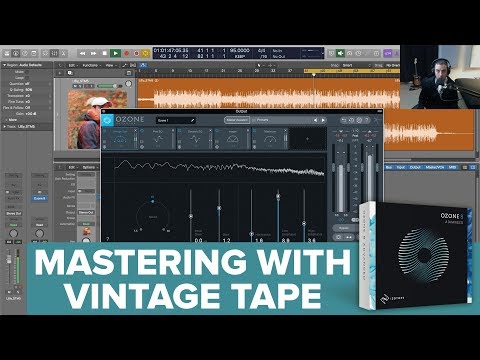Adjust the track header volume slider
Image resolution: width=480 pixels, height=360 pixels.
pyautogui.click(x=110, y=86)
